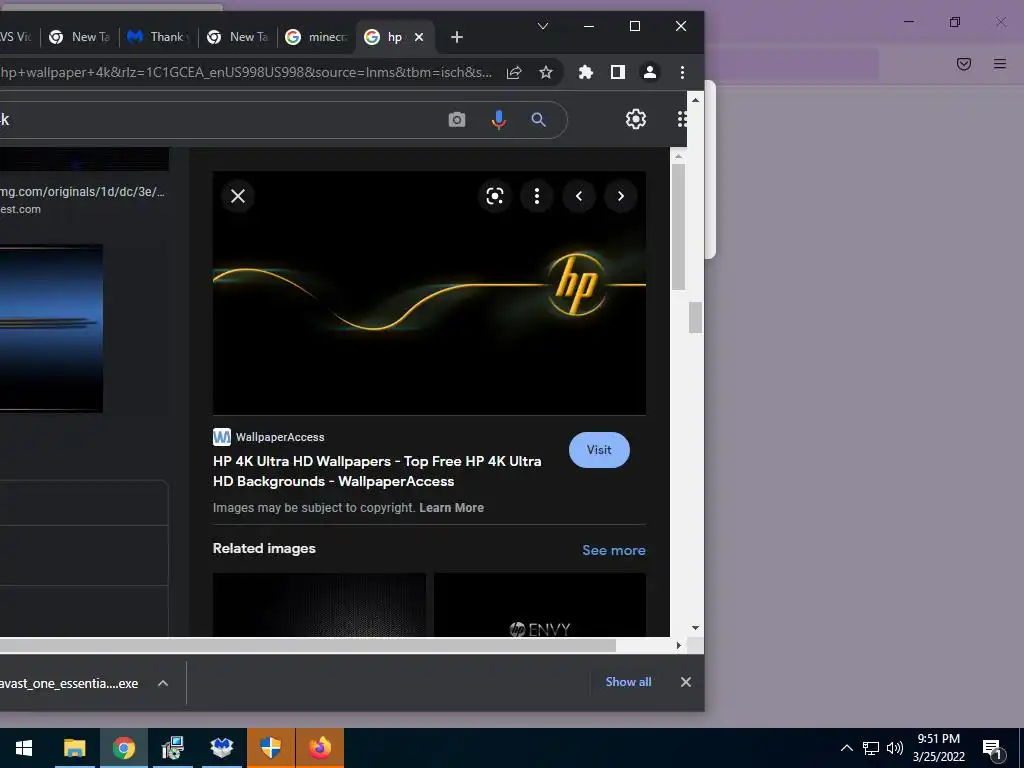Open Google quick settings gear

[x=636, y=119]
